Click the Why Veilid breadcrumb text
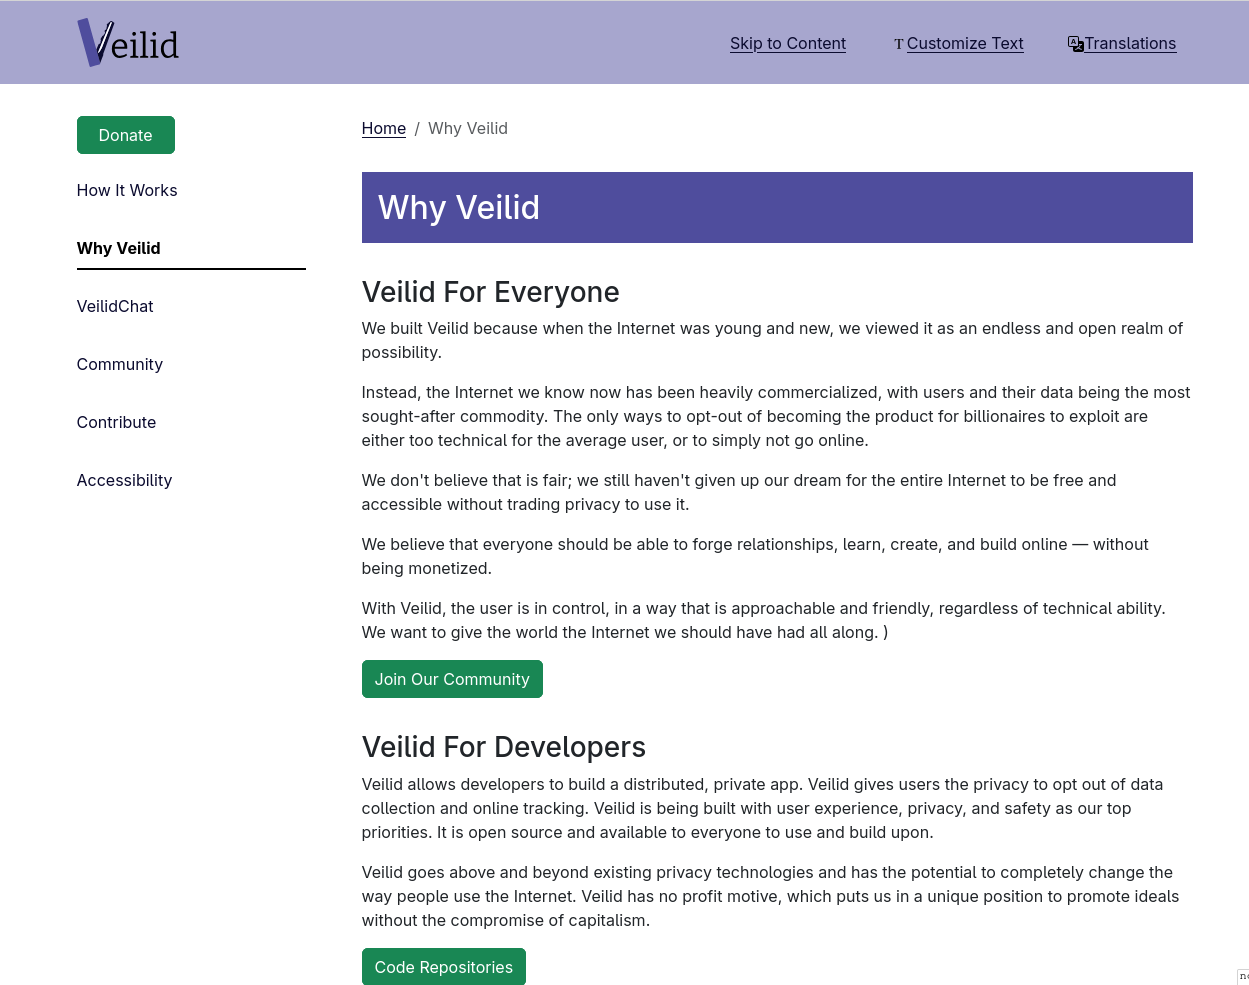Screen dimensions: 1249x985 (x=468, y=128)
